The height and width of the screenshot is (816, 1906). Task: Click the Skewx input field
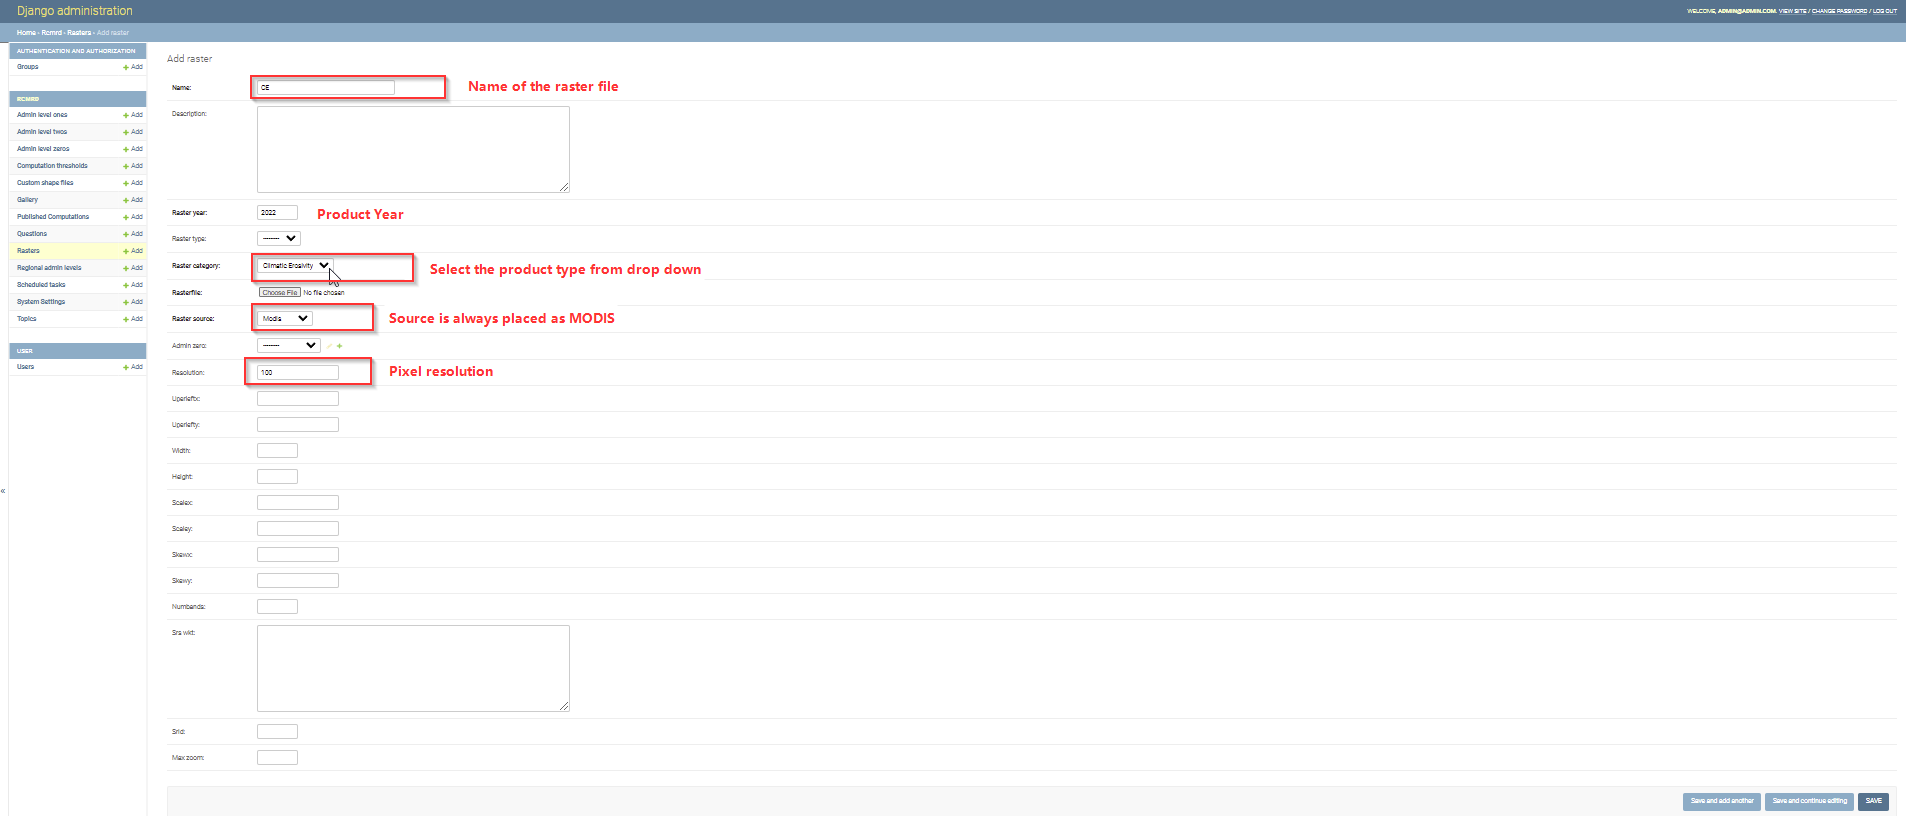pos(298,555)
